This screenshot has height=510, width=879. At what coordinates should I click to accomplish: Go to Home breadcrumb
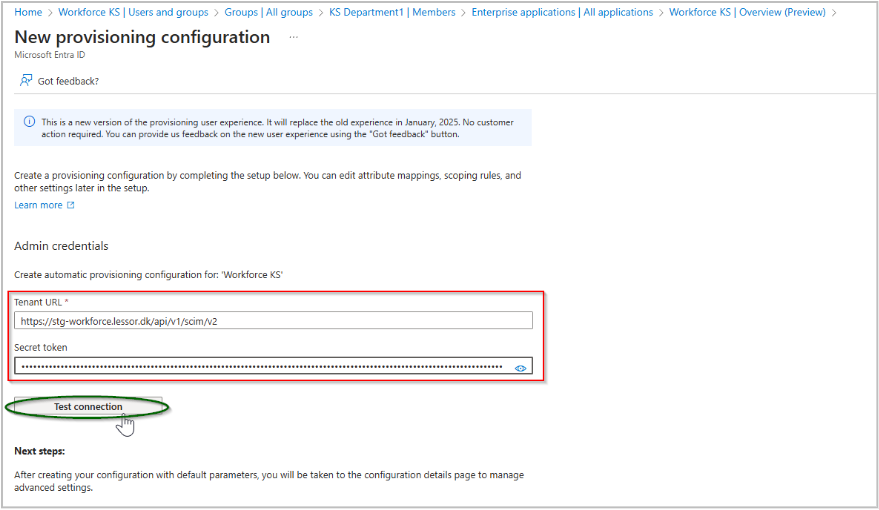pyautogui.click(x=29, y=12)
